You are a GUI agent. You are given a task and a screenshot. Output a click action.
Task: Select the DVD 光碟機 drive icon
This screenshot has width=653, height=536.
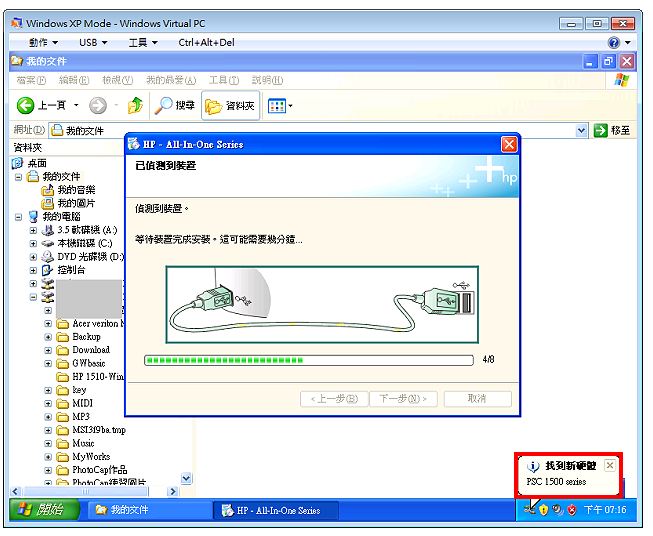click(x=47, y=257)
